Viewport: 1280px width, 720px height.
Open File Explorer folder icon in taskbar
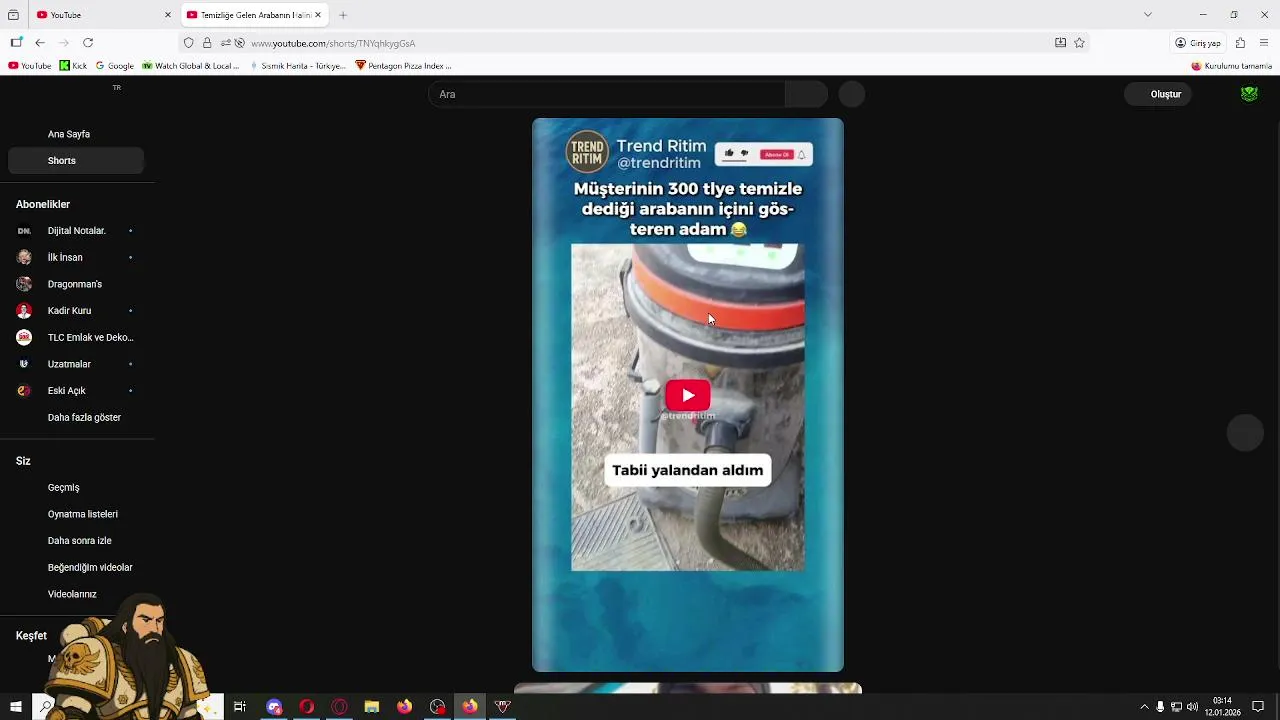(371, 707)
